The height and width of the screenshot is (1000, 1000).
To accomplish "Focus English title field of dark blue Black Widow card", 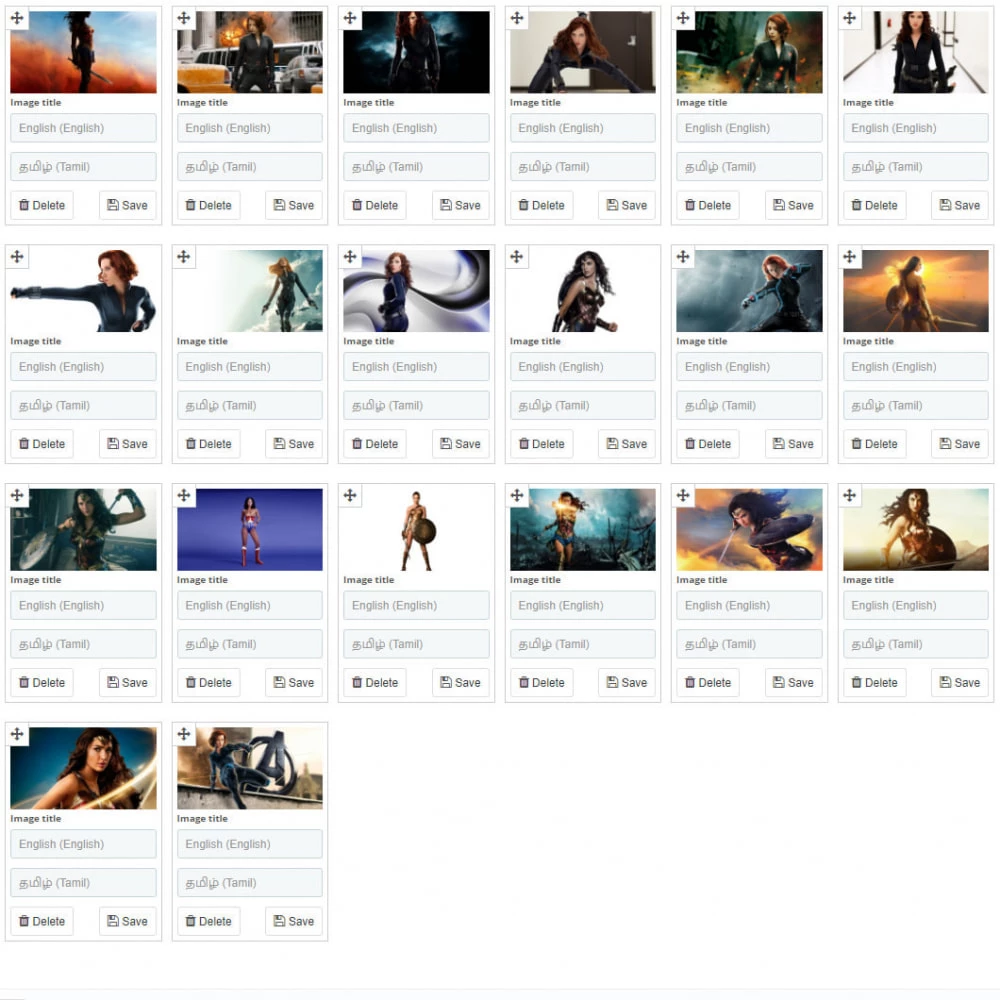I will pyautogui.click(x=416, y=128).
